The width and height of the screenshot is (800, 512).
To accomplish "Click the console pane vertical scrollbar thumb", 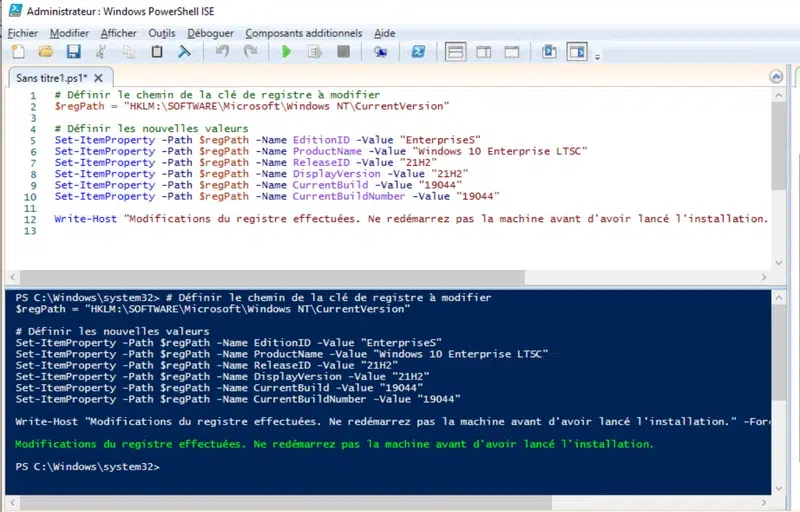I will [x=779, y=353].
